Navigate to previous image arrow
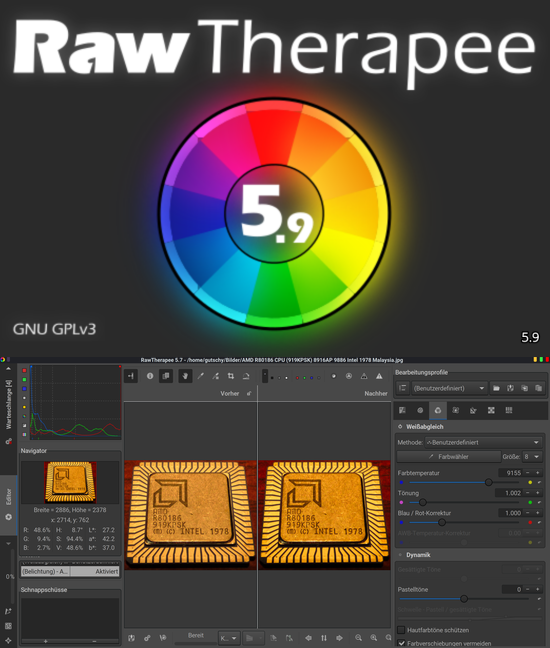 pyautogui.click(x=308, y=638)
